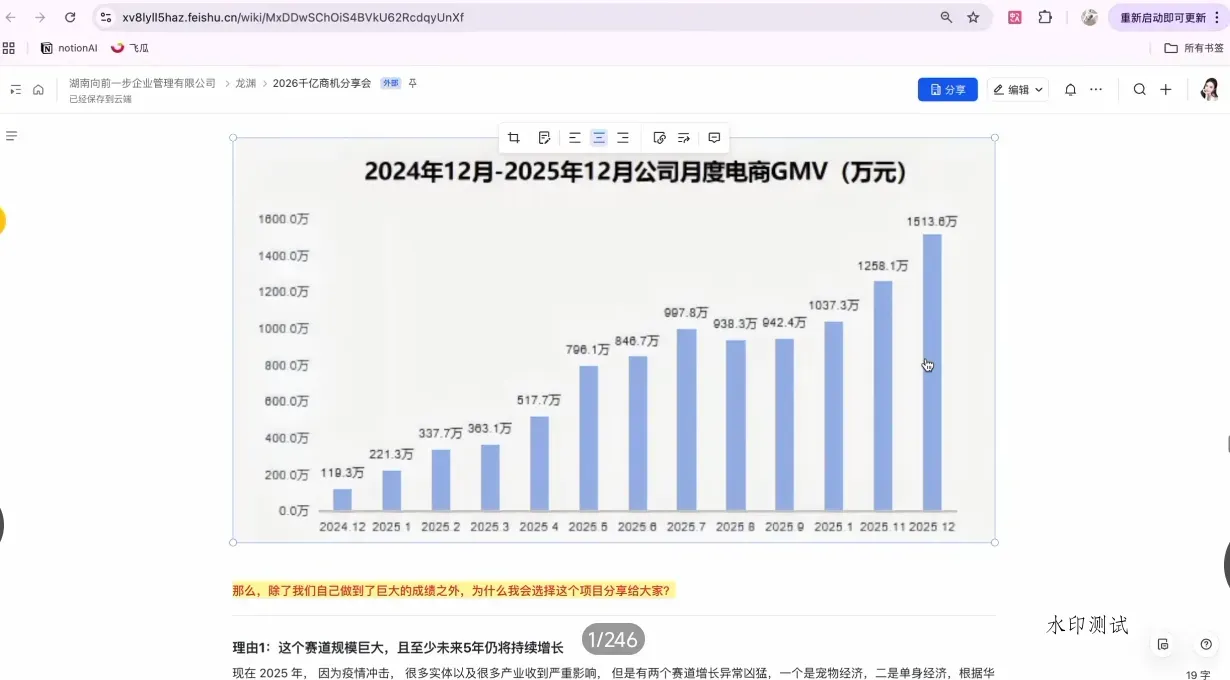Create new content with the plus icon

1165,89
